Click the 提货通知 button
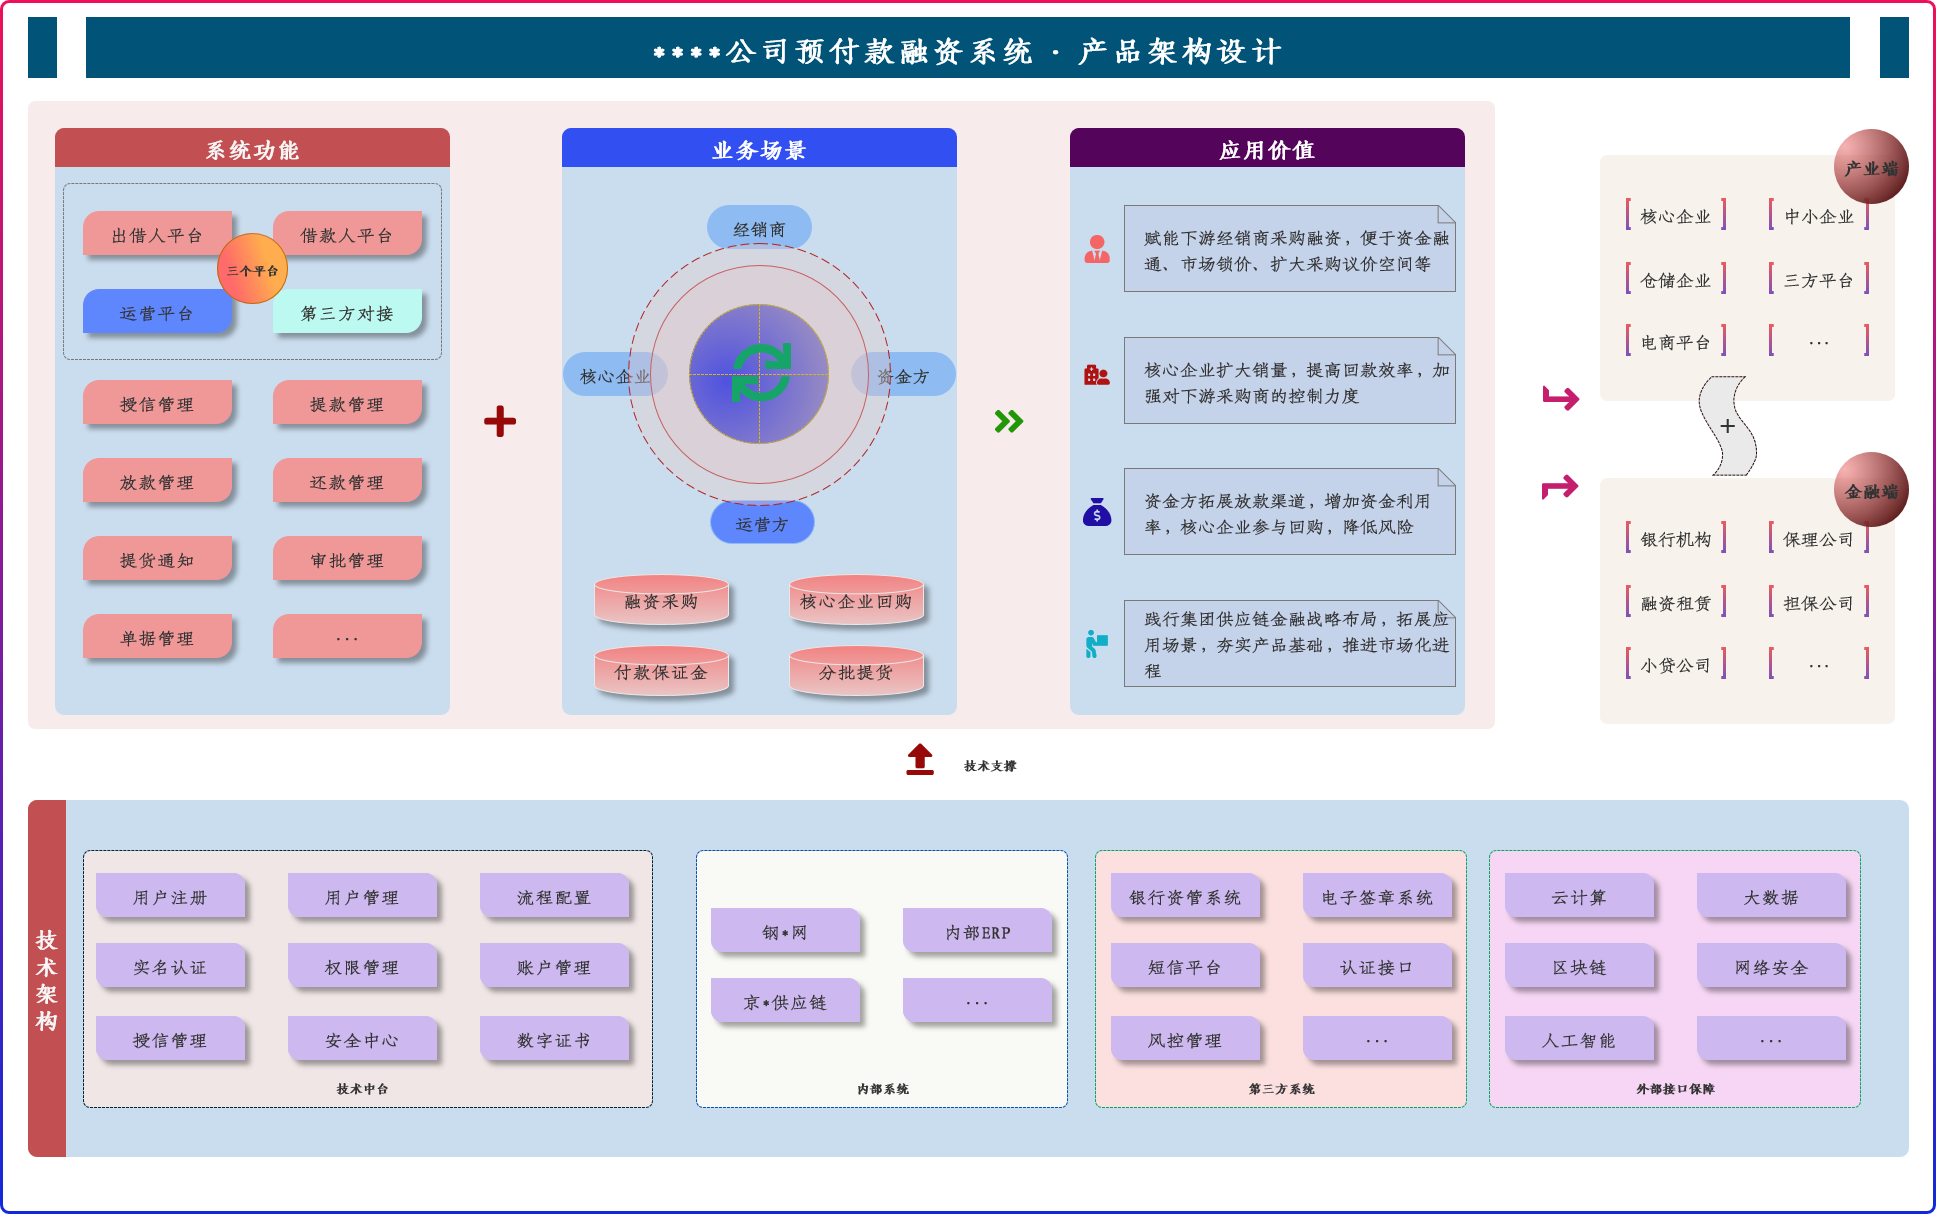Viewport: 1936px width, 1214px height. (x=157, y=559)
